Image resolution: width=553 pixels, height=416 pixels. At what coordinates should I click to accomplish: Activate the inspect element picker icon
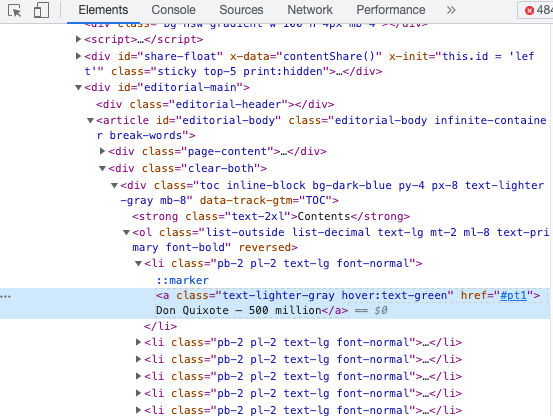coord(15,10)
